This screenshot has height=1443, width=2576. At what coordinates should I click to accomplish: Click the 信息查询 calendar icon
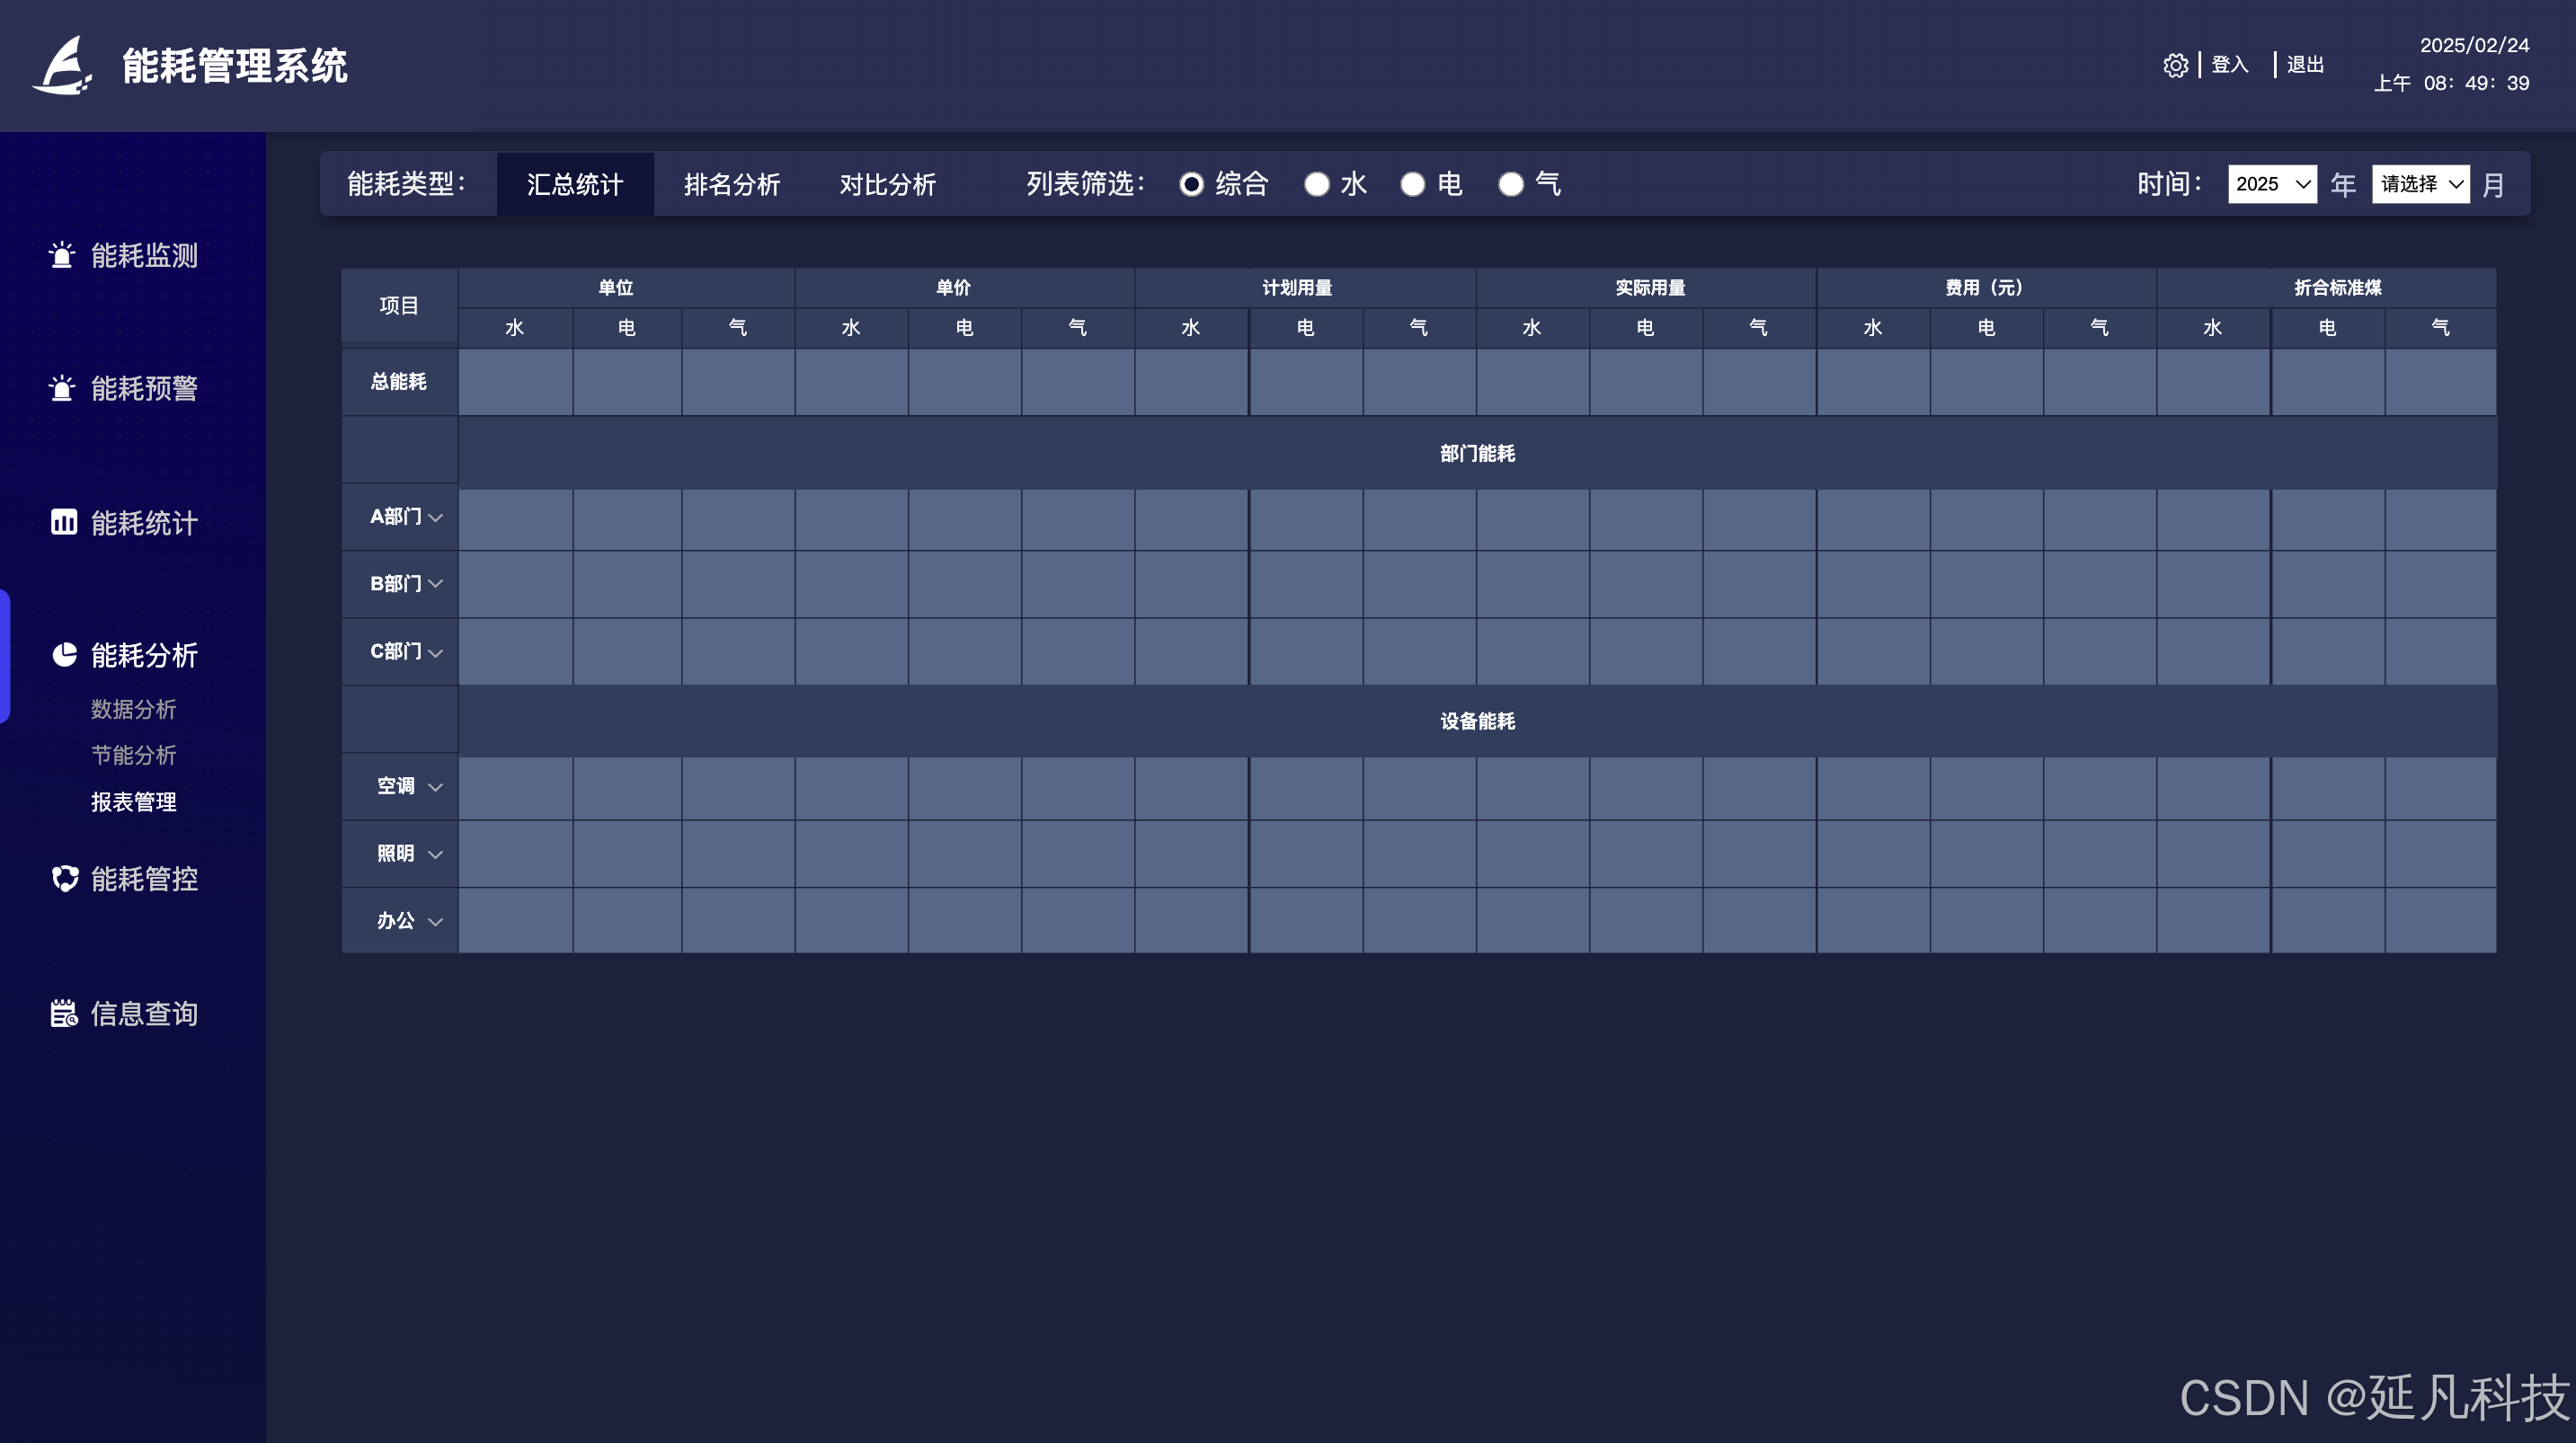pyautogui.click(x=64, y=1013)
